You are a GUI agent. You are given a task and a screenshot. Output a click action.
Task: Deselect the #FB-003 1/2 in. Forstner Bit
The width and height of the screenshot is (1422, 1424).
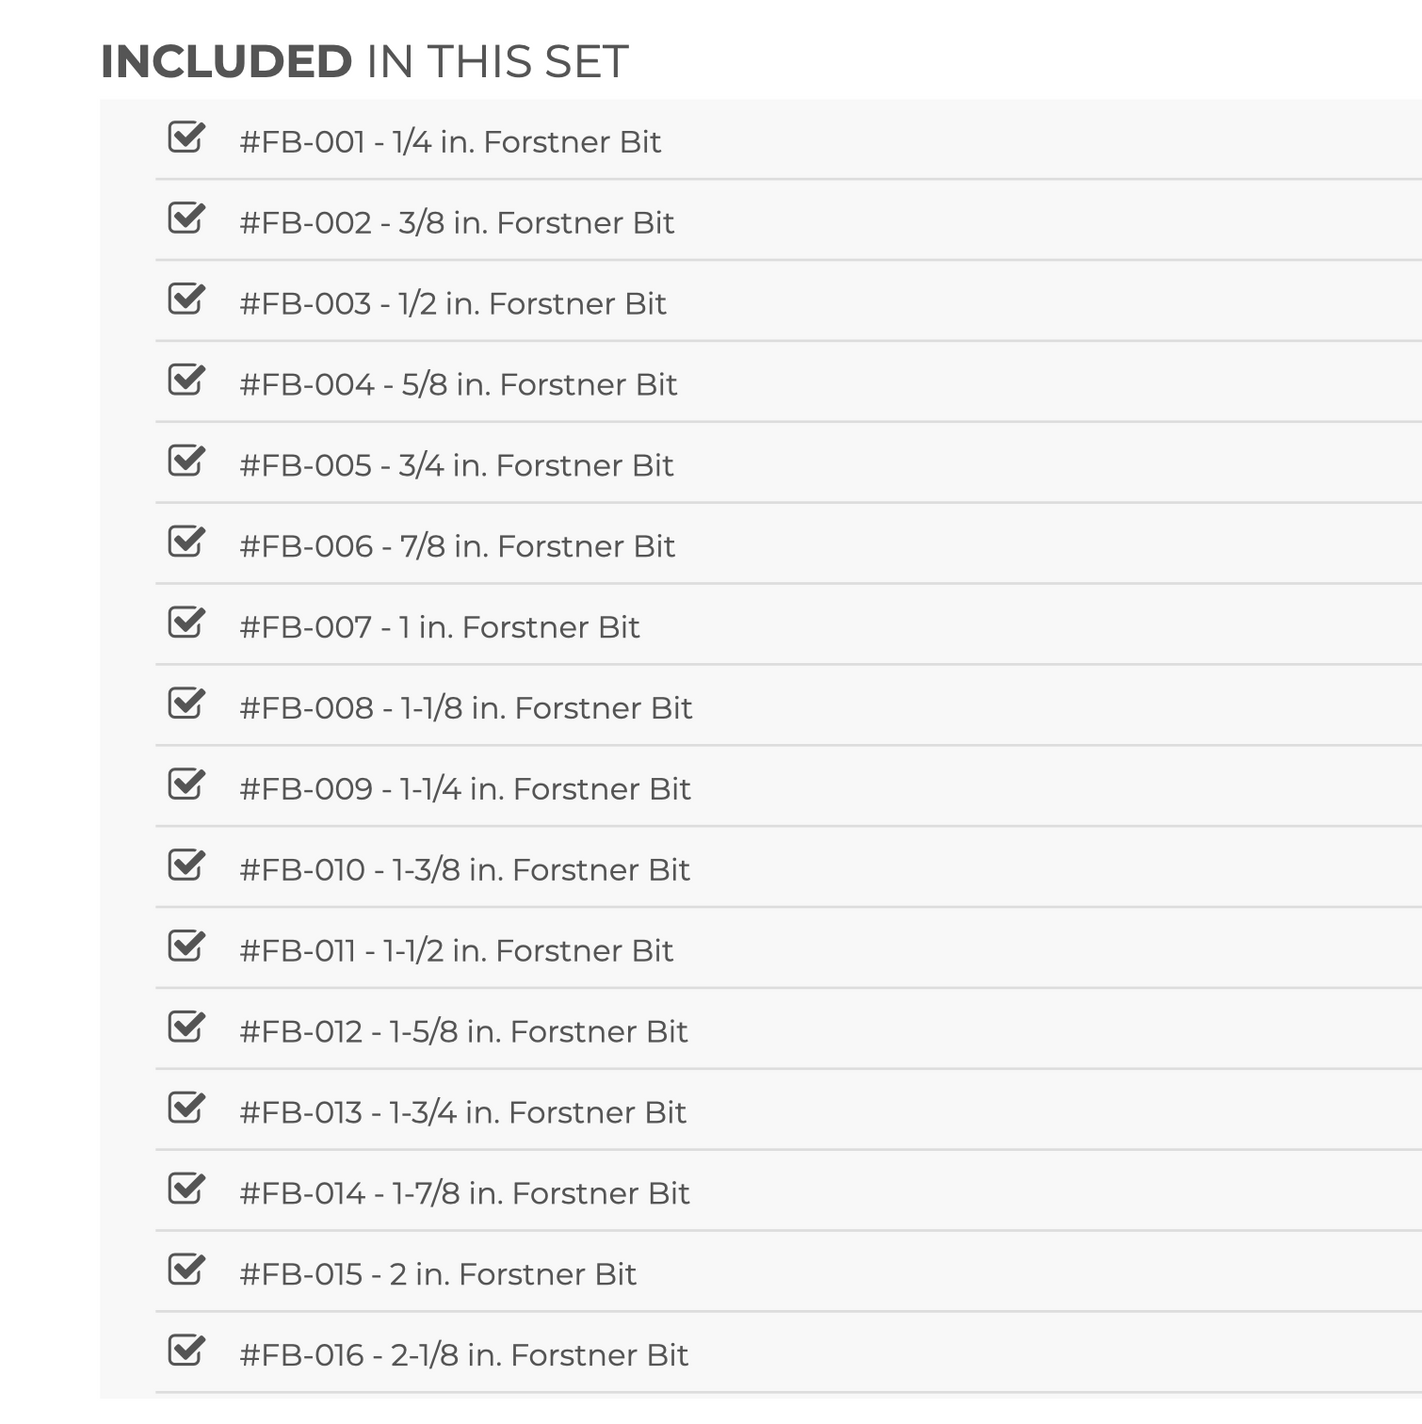click(x=185, y=299)
